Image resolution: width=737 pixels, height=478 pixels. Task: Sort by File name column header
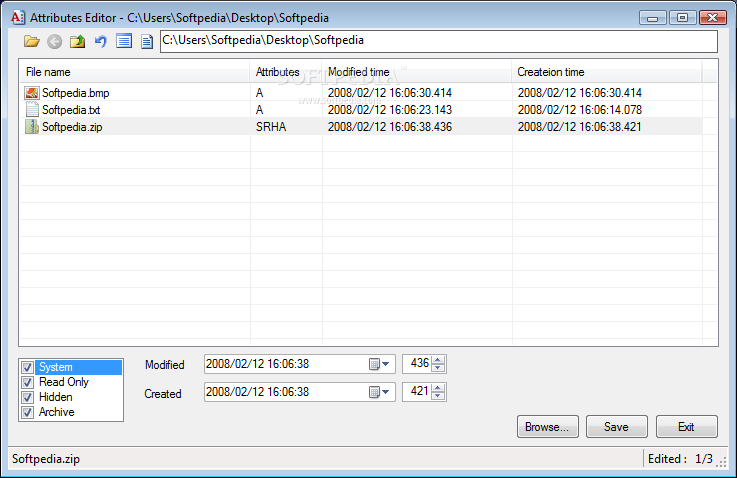click(x=134, y=72)
